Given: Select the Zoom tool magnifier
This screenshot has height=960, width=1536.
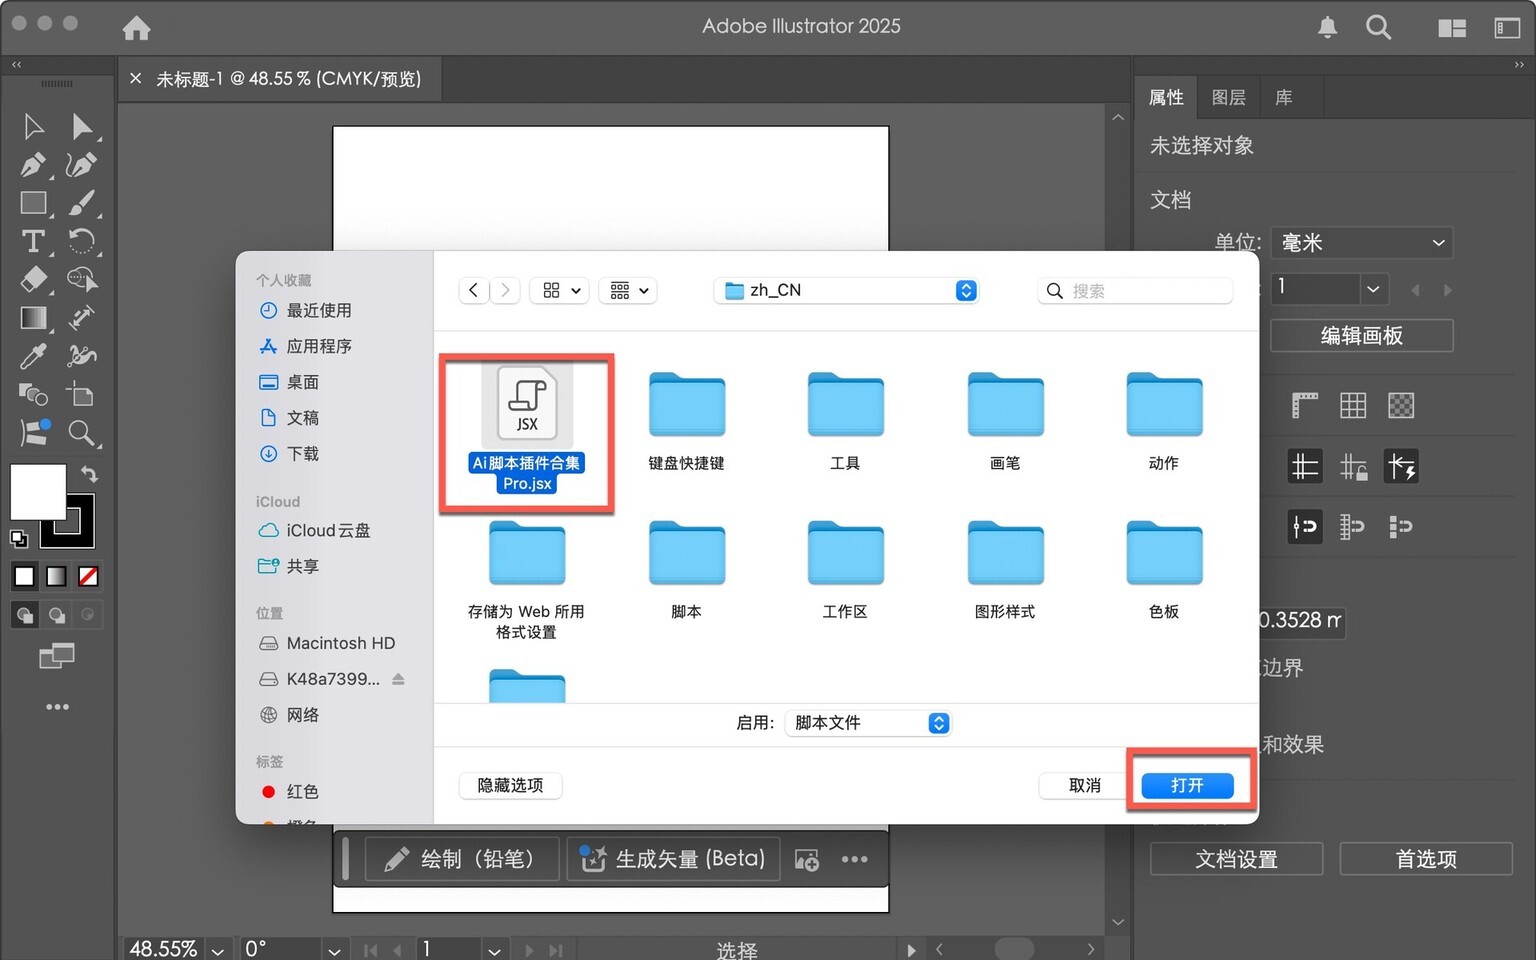Looking at the screenshot, I should pyautogui.click(x=82, y=433).
